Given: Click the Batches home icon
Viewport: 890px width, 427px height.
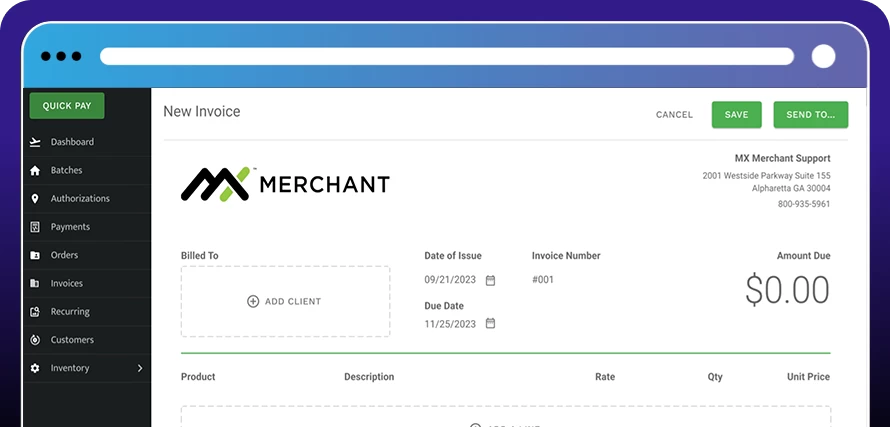Looking at the screenshot, I should 35,170.
